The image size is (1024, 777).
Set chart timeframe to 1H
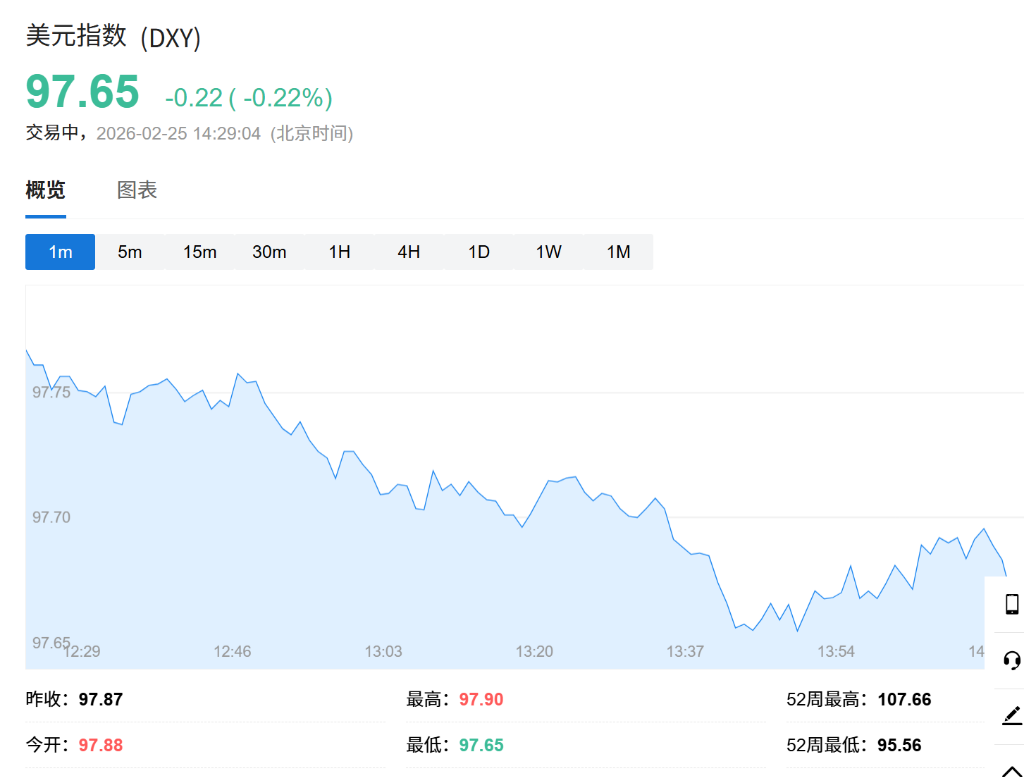(x=340, y=252)
